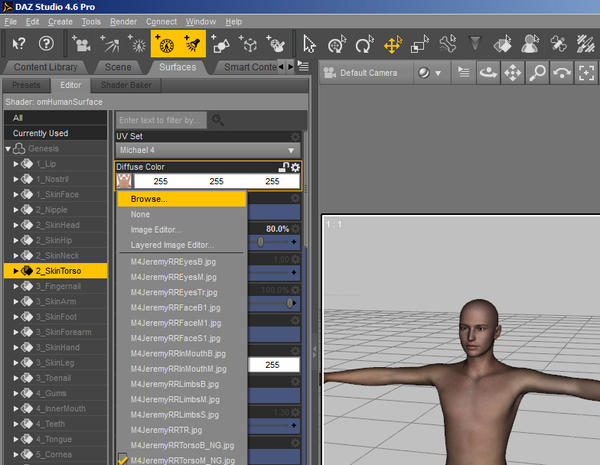Screen dimensions: 600x465
Task: Click the viewport pan arrows icon
Action: (512, 72)
